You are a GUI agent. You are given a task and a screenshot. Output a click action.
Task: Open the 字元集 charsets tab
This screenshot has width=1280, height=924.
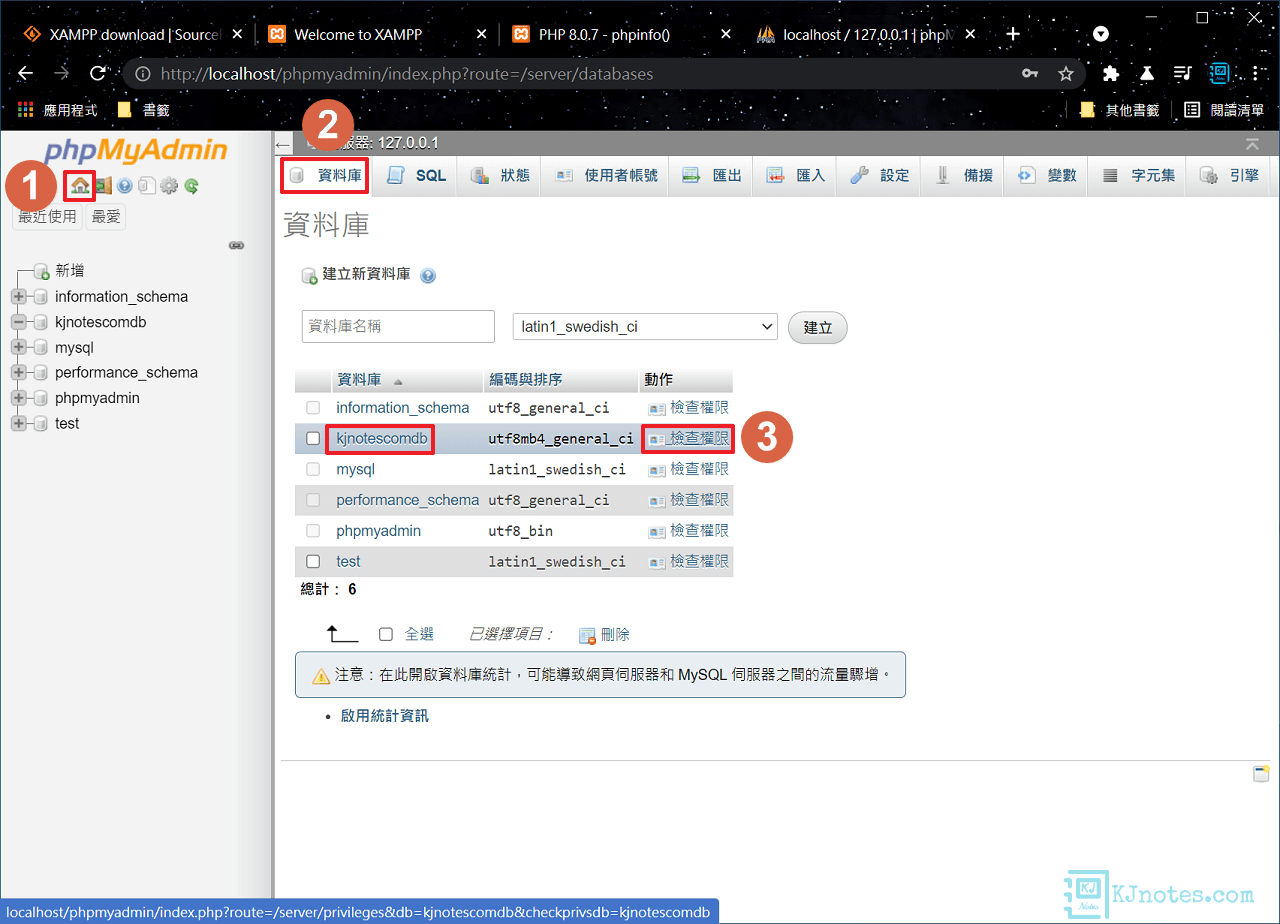1139,176
